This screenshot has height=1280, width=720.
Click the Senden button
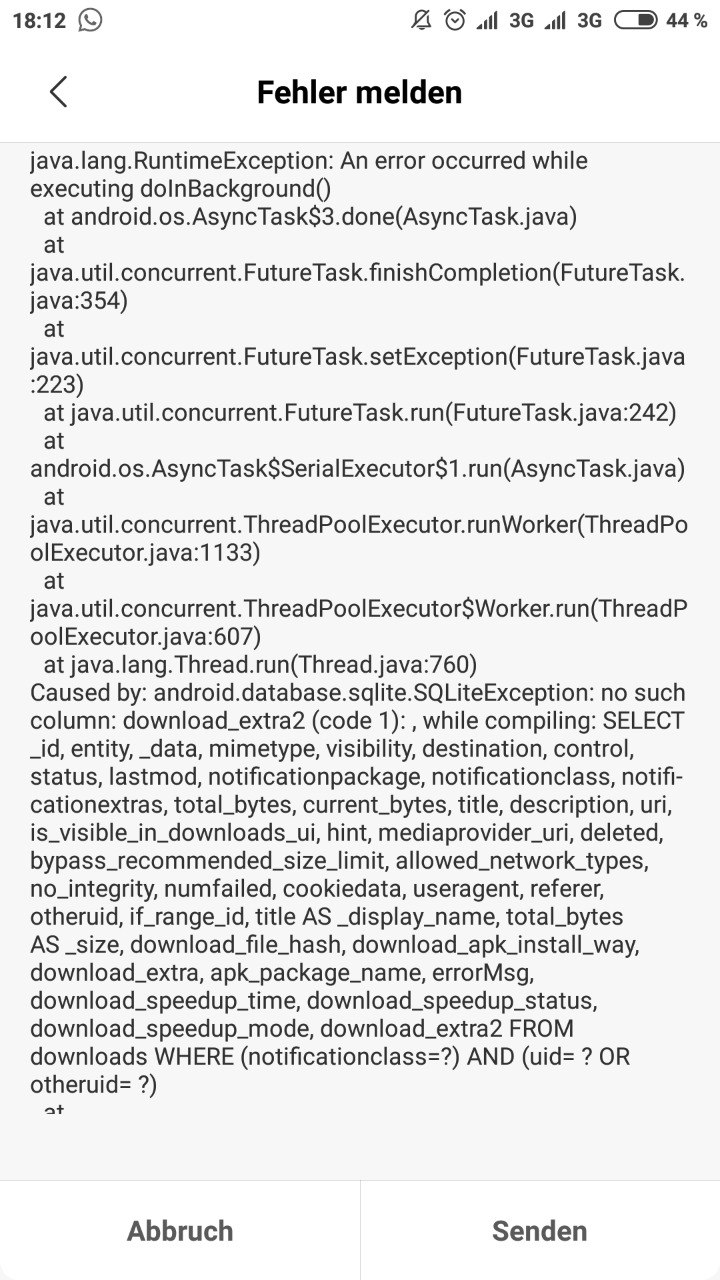[540, 1231]
